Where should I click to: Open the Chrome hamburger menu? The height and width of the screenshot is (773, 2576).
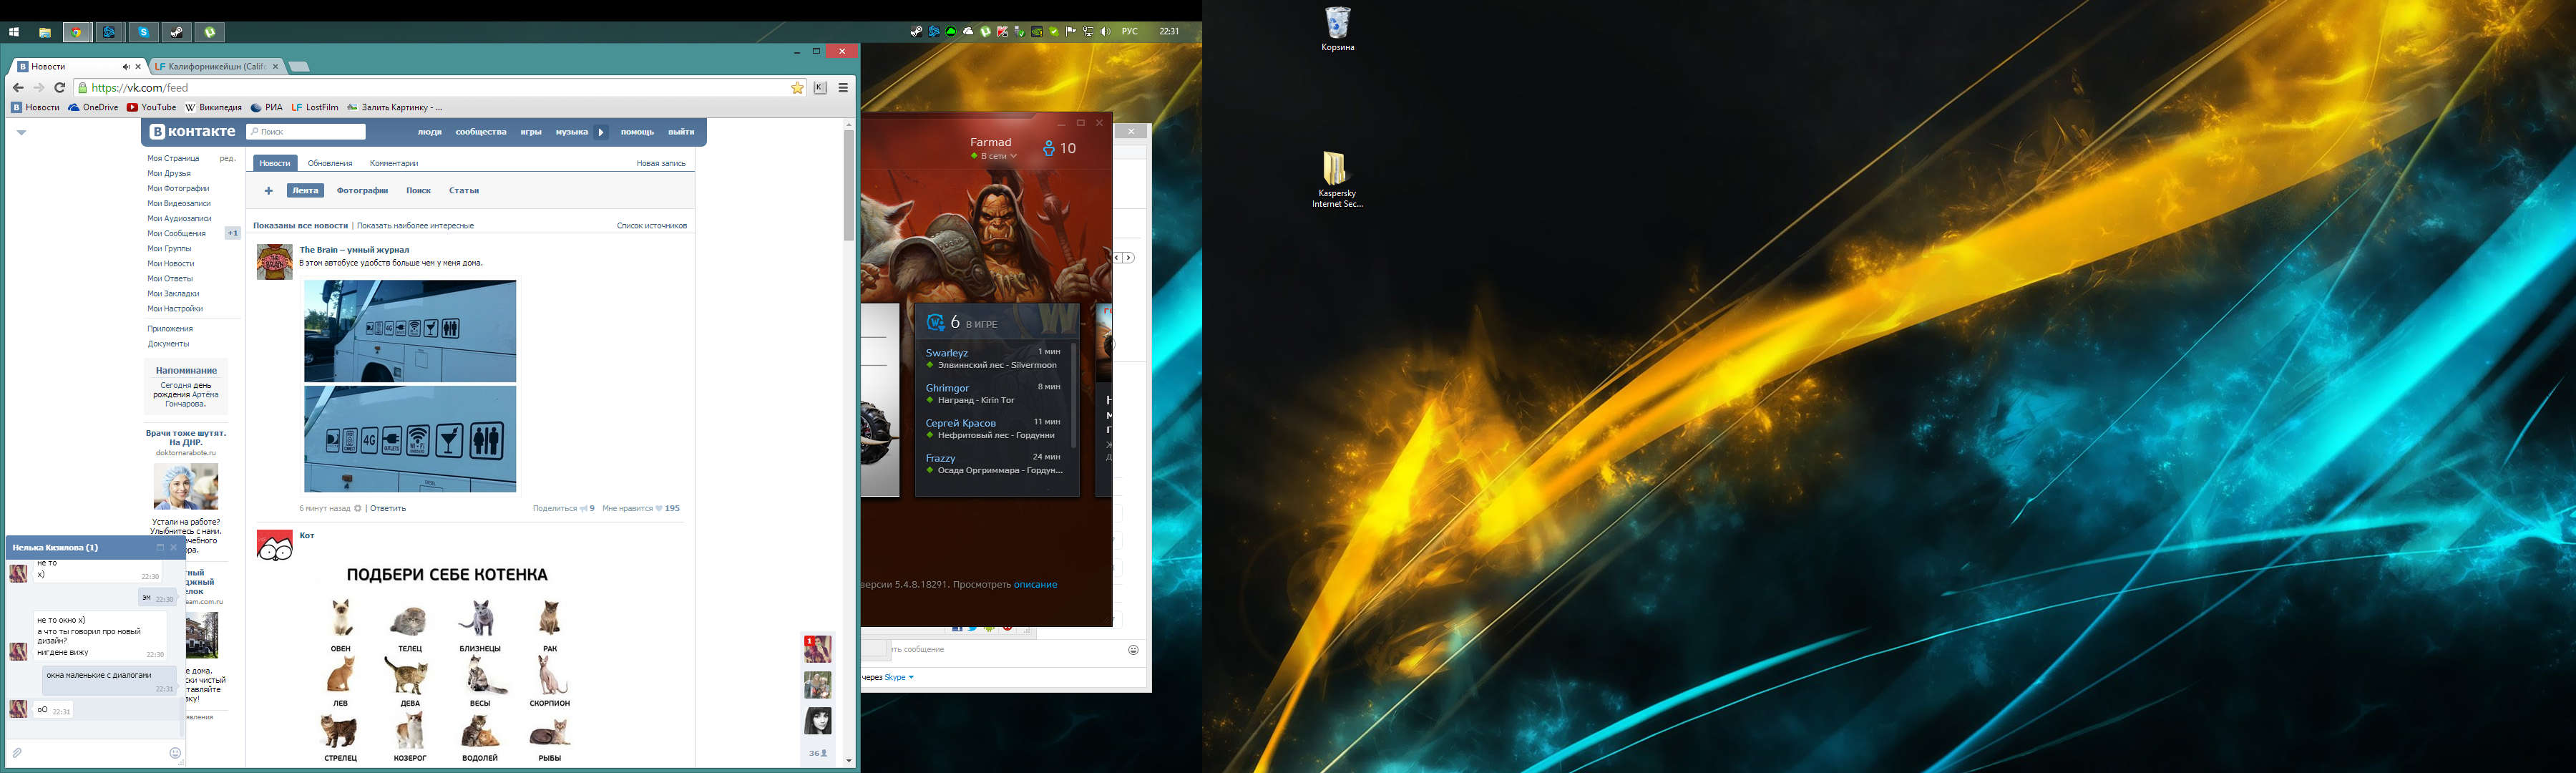843,88
